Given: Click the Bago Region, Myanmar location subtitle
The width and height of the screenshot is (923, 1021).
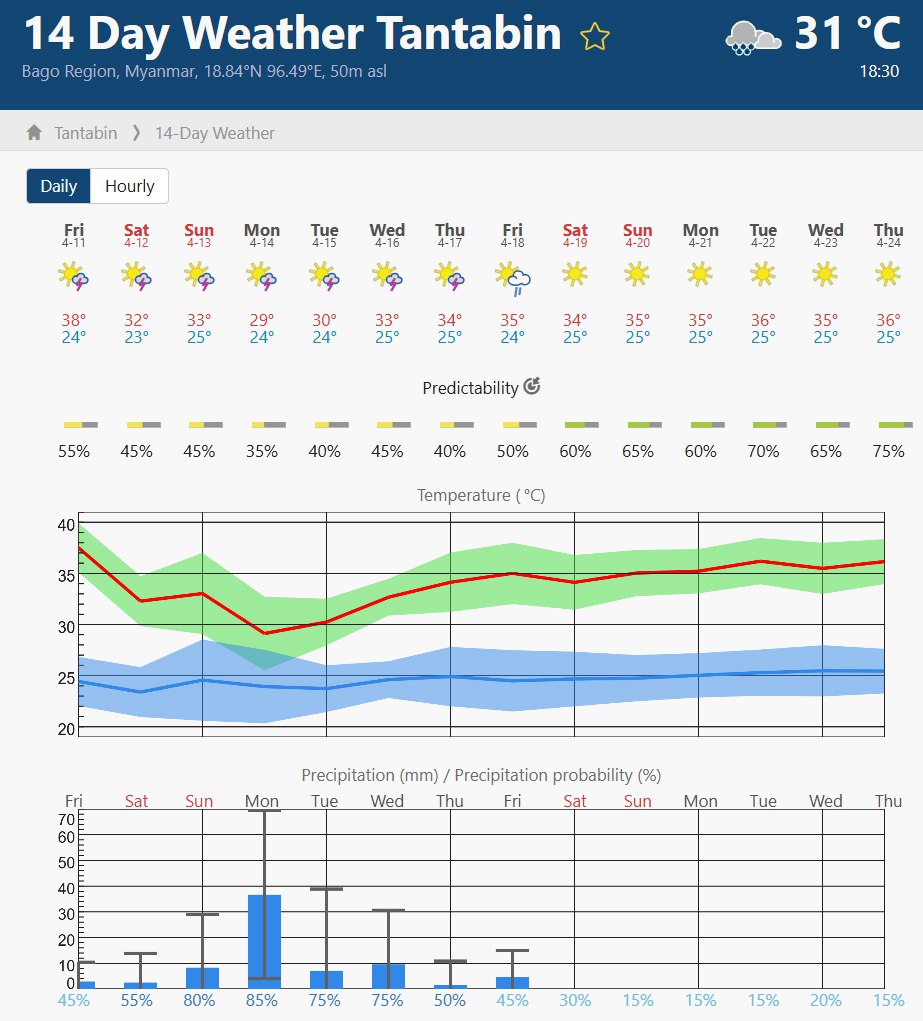Looking at the screenshot, I should (x=205, y=71).
